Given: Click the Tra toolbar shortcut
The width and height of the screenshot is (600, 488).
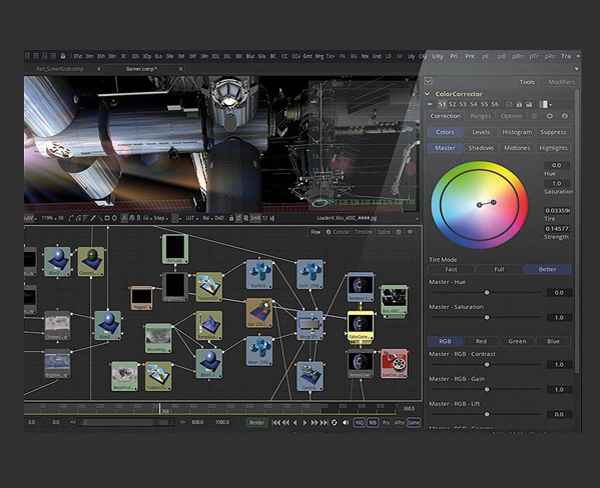Looking at the screenshot, I should coord(566,56).
